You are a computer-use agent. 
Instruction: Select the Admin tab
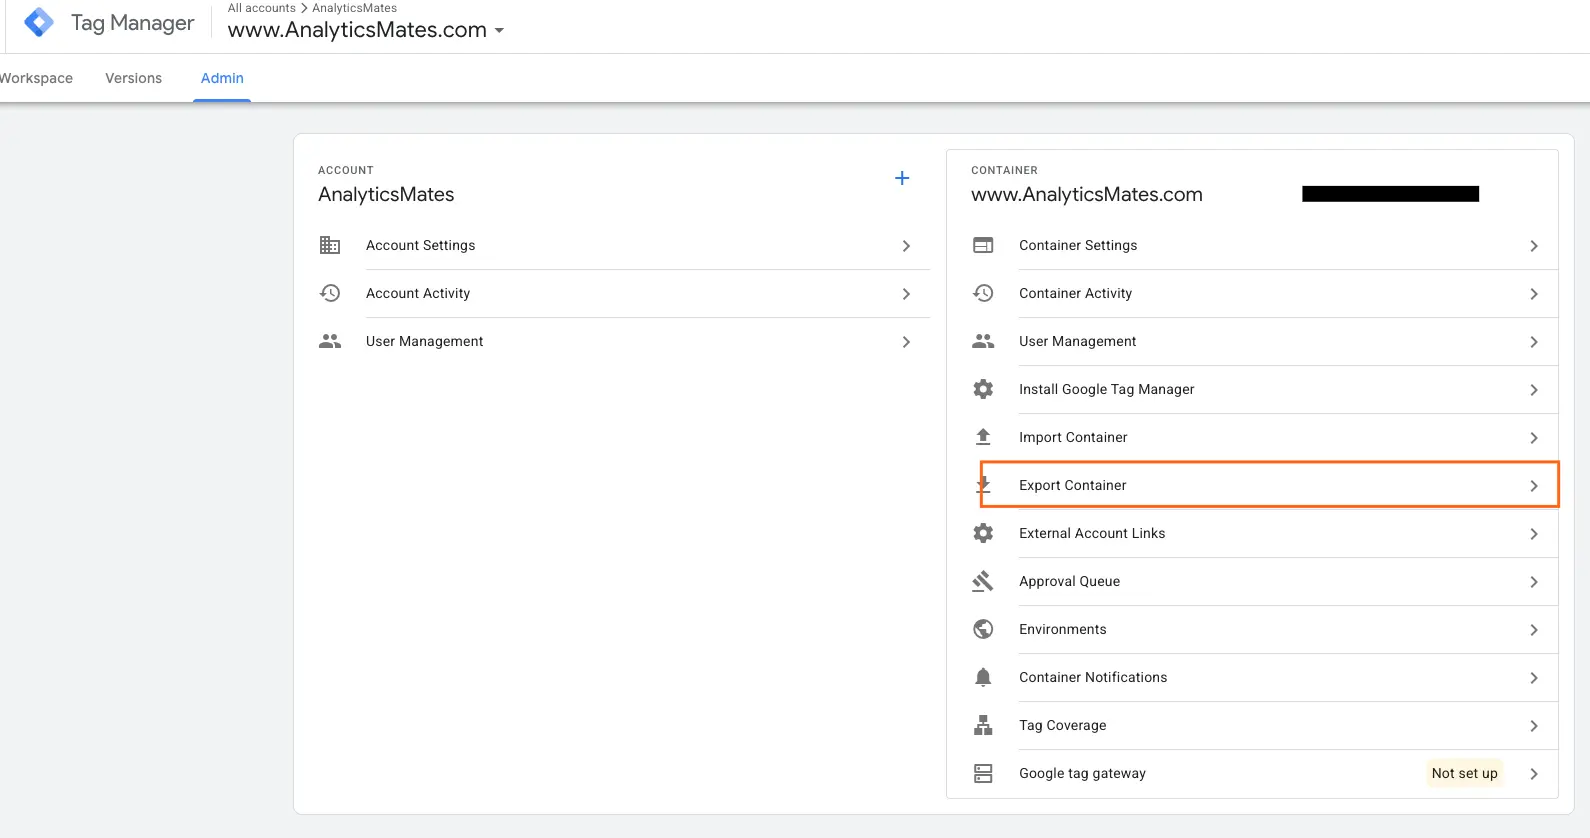222,78
